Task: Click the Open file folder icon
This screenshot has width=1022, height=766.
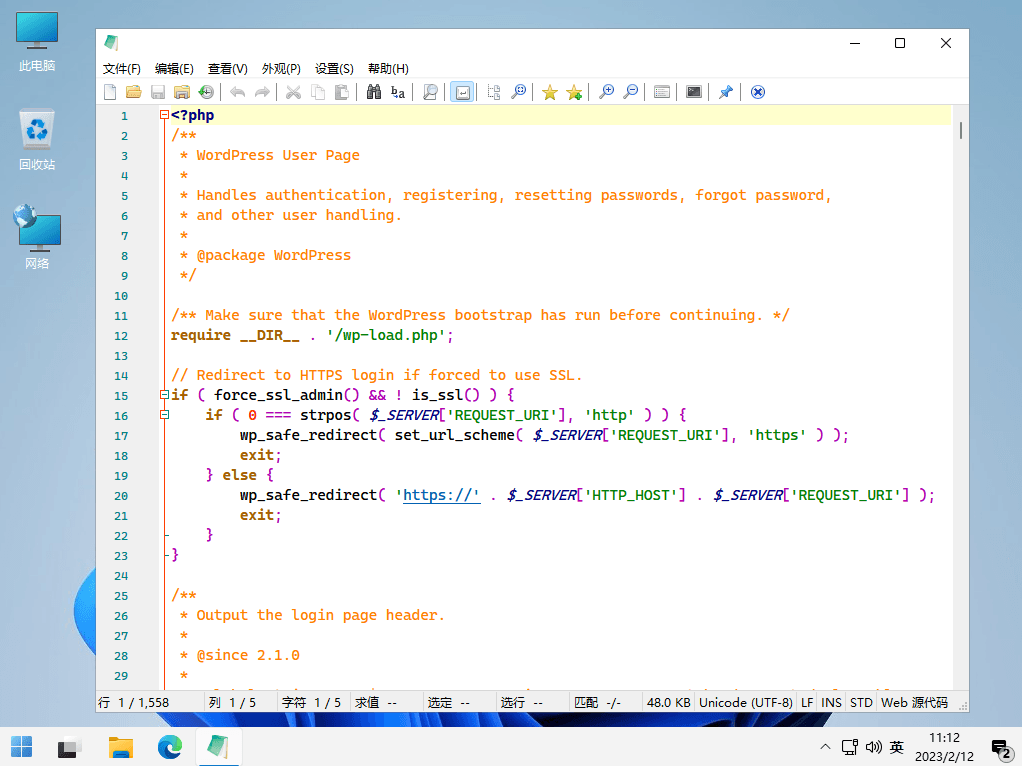Action: click(x=134, y=92)
